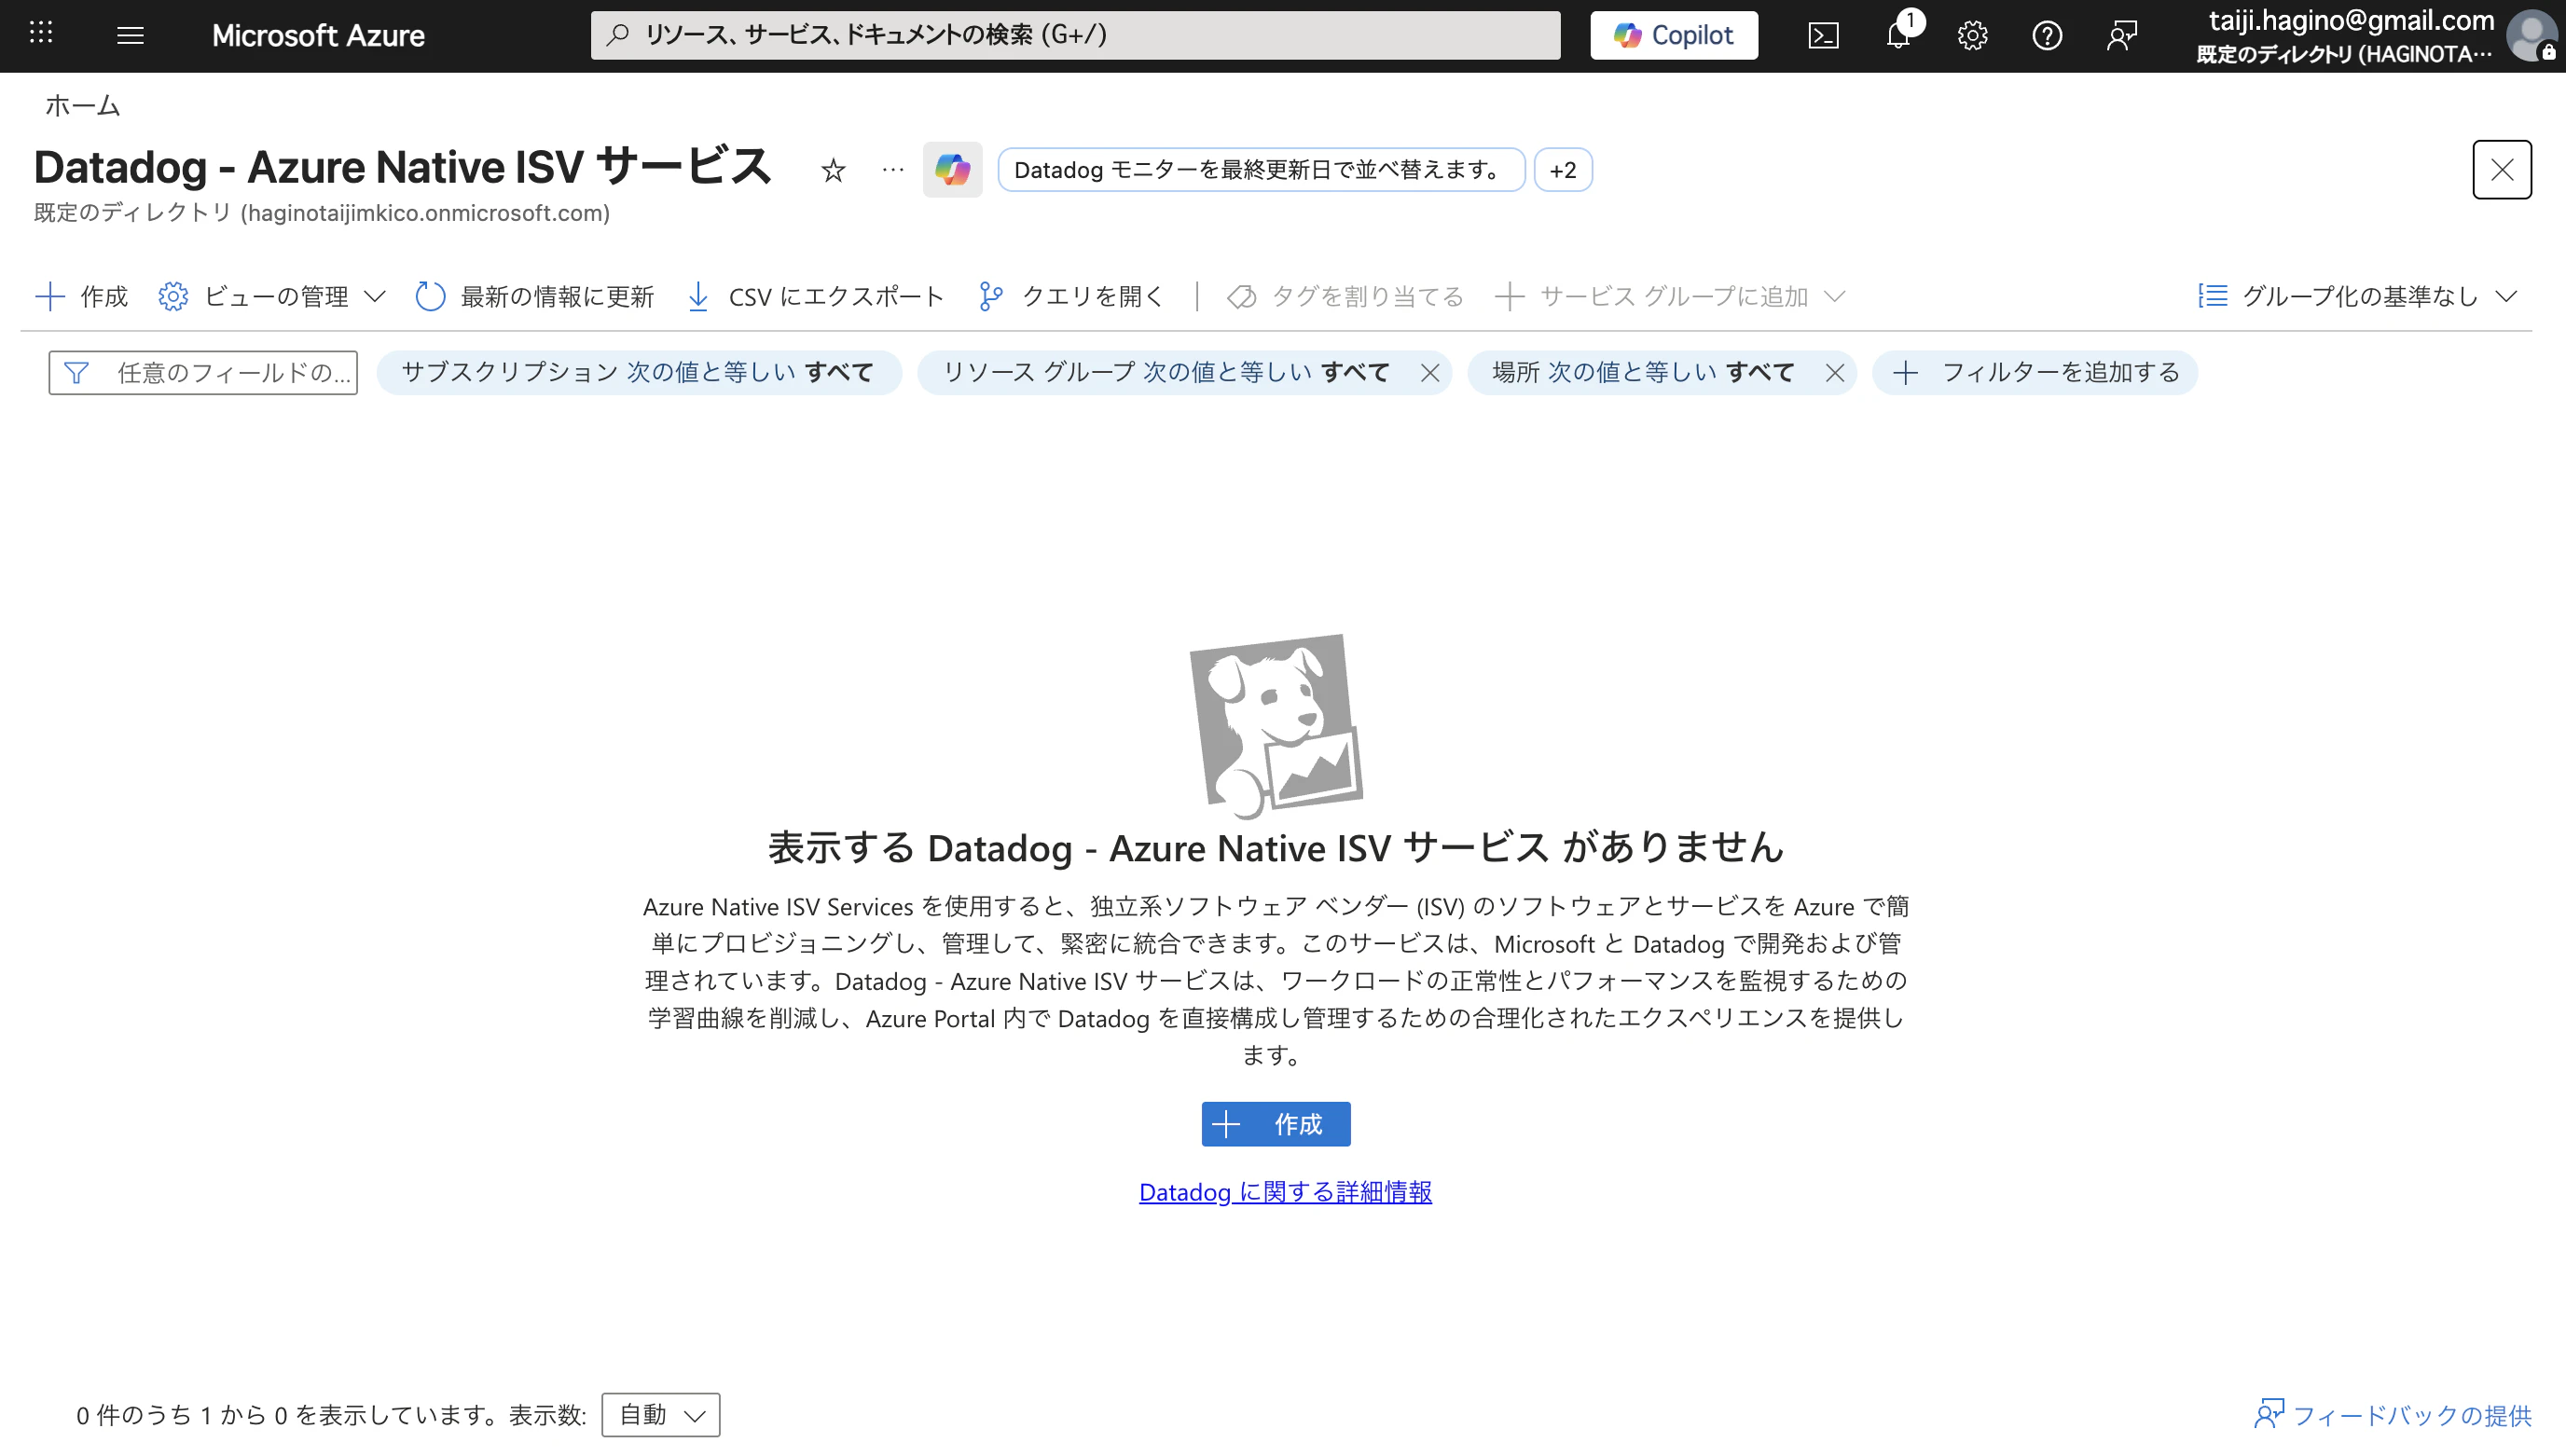The height and width of the screenshot is (1456, 2566).
Task: Open feedback icon in top bar
Action: [2121, 36]
